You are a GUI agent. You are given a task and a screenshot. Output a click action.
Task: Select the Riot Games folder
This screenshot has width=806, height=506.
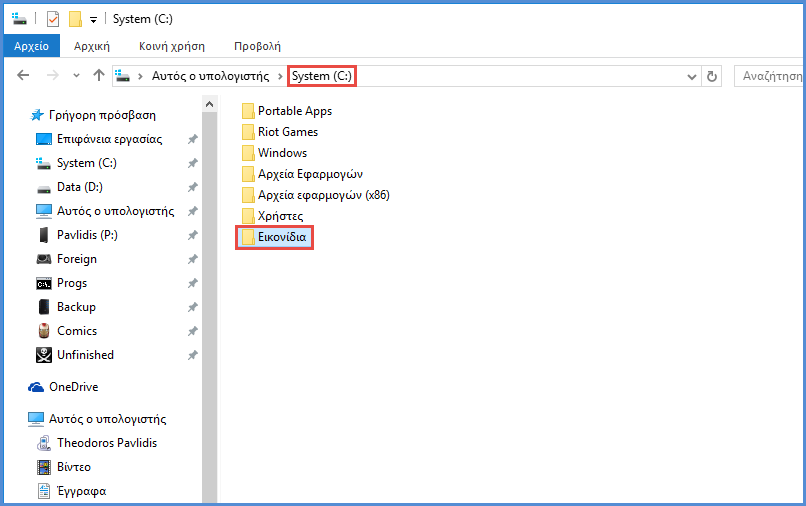click(x=288, y=132)
